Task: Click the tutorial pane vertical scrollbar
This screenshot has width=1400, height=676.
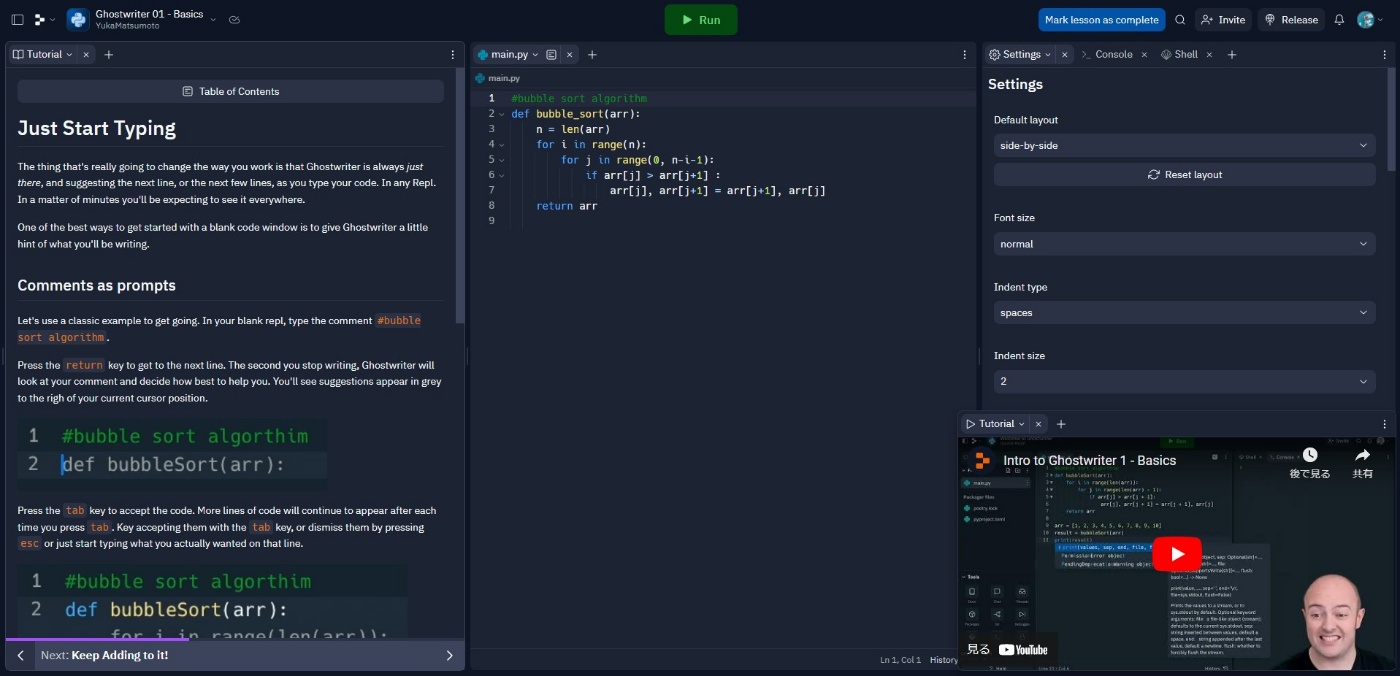Action: point(460,196)
